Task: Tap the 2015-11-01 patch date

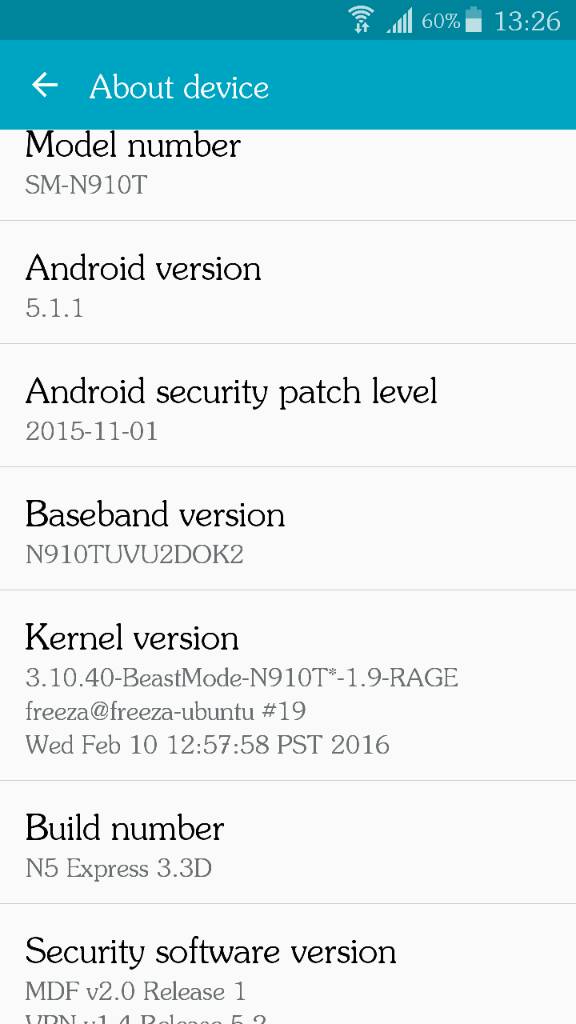Action: 91,432
